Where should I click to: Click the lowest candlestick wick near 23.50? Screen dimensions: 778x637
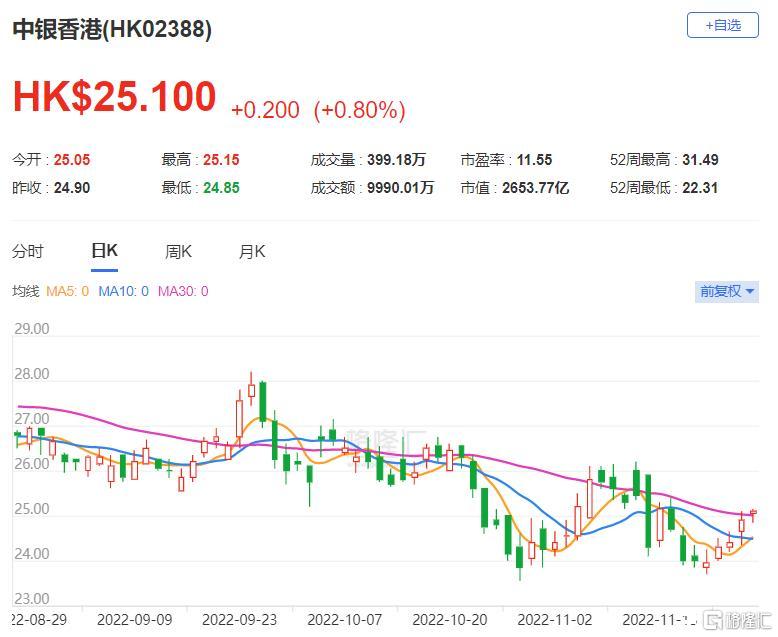(519, 558)
